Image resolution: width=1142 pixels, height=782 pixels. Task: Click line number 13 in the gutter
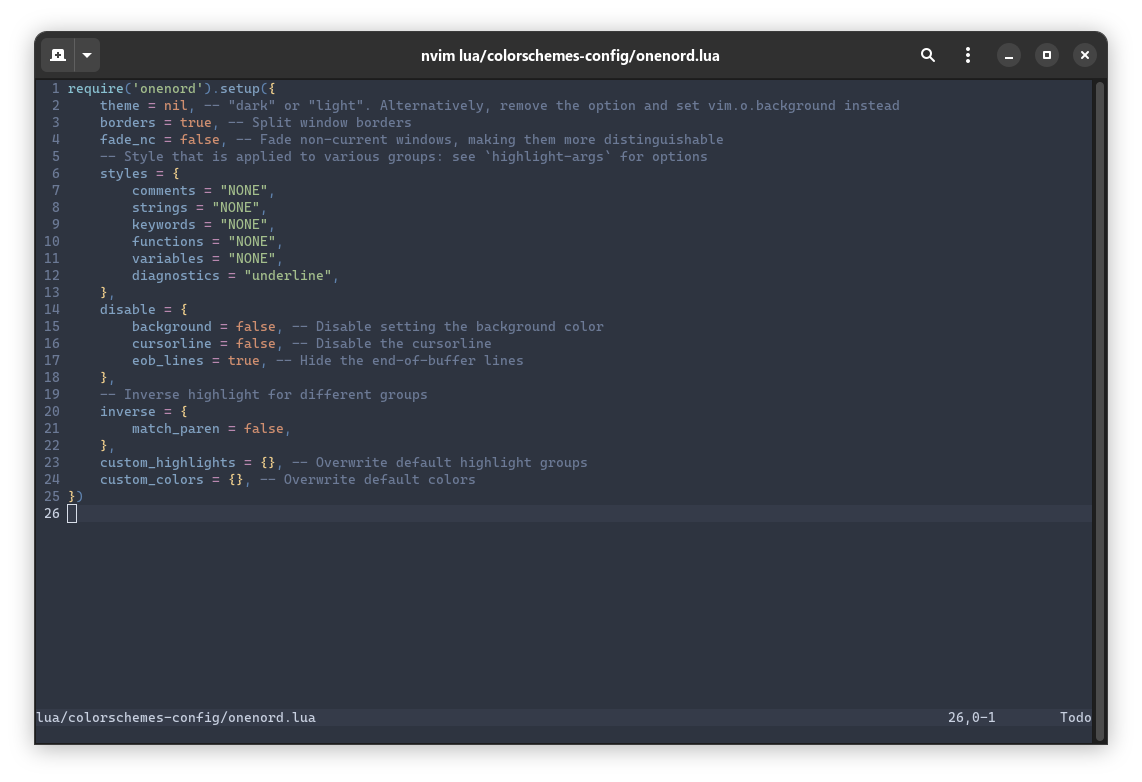52,293
